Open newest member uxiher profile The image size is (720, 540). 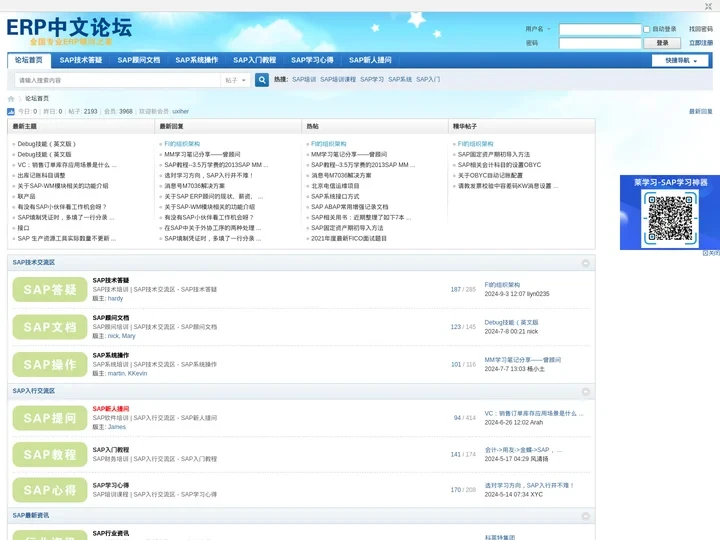point(180,112)
